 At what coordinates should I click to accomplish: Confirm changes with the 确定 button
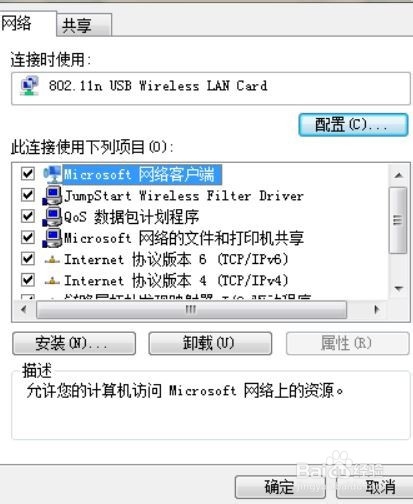click(280, 487)
